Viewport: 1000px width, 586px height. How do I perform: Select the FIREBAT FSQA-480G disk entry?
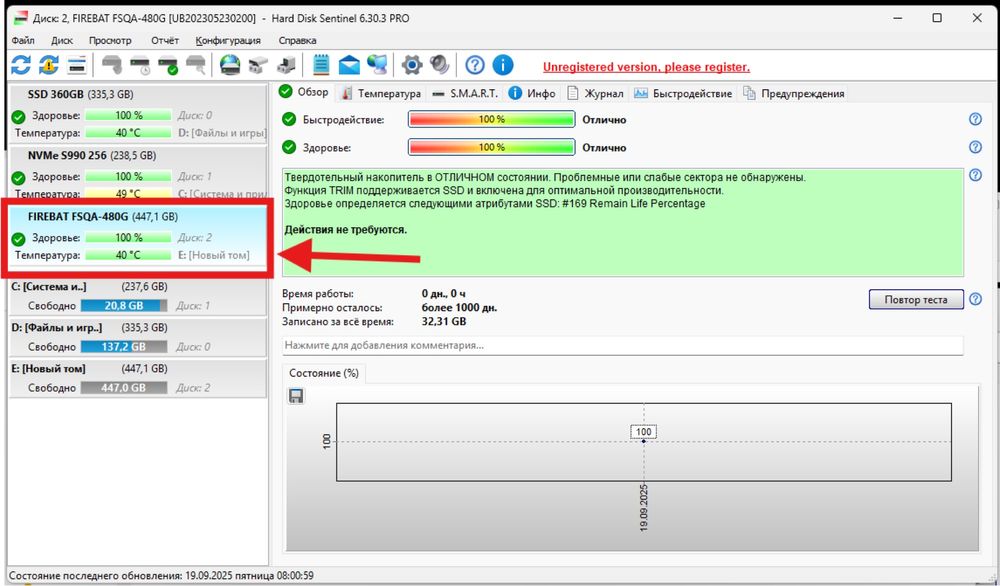coord(138,236)
